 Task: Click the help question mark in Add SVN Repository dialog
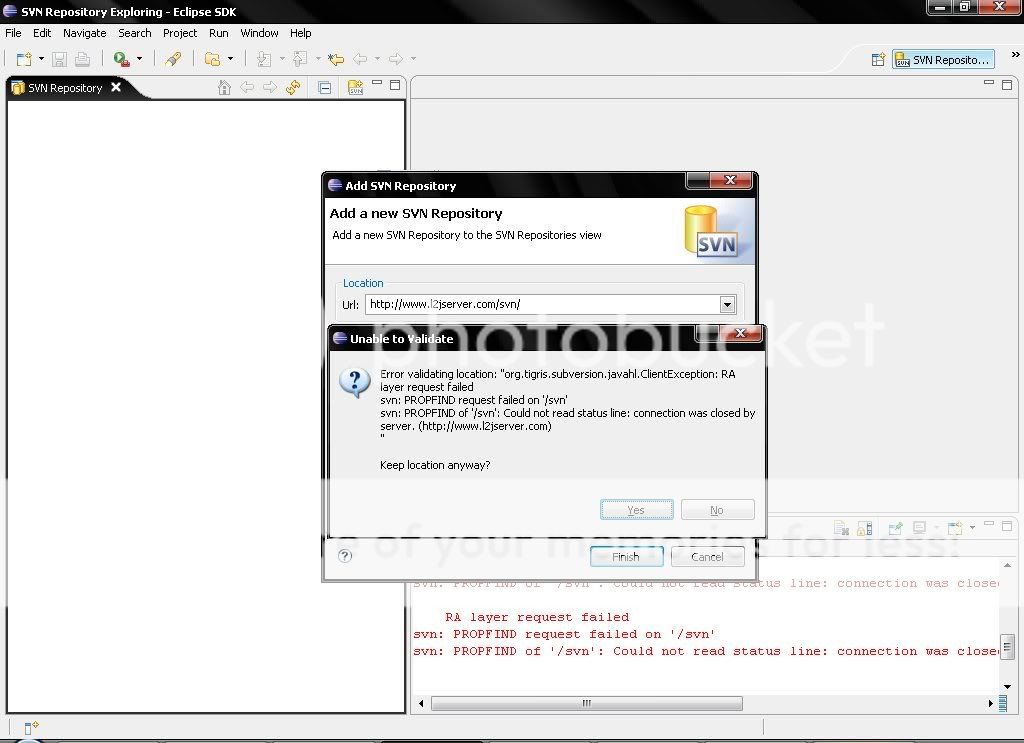pos(345,556)
